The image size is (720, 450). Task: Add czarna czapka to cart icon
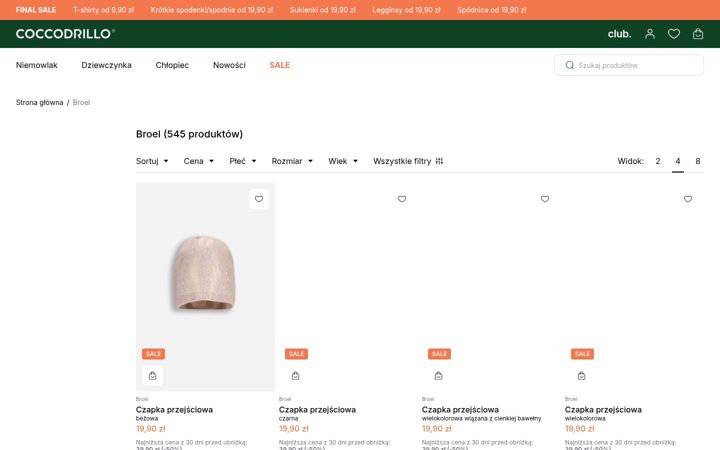coord(295,376)
